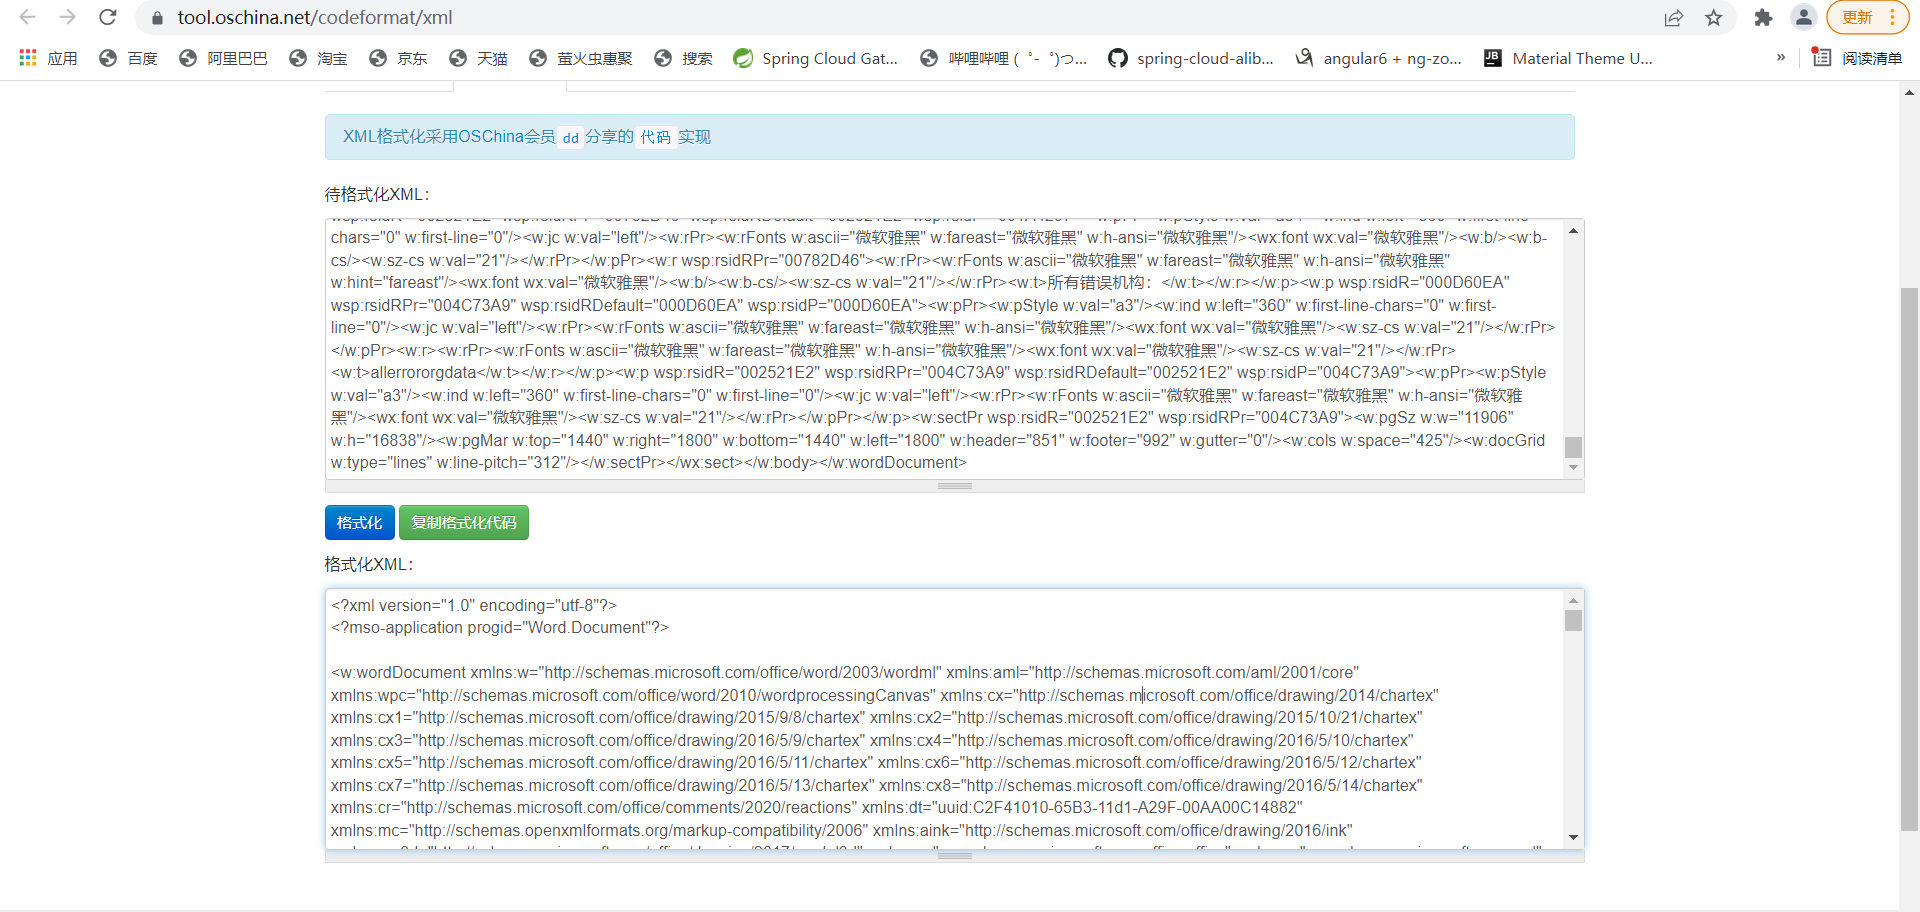Expand hidden bookmarks via the » chevron
Viewport: 1920px width, 912px height.
[1780, 58]
